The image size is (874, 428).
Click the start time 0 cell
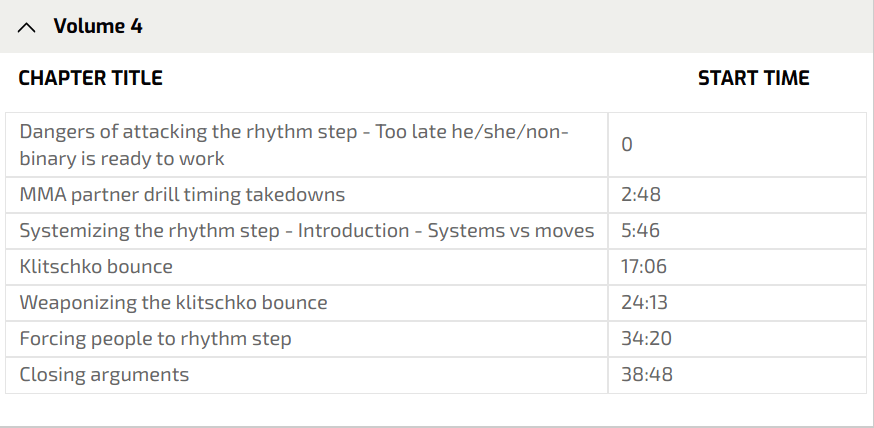coord(627,145)
